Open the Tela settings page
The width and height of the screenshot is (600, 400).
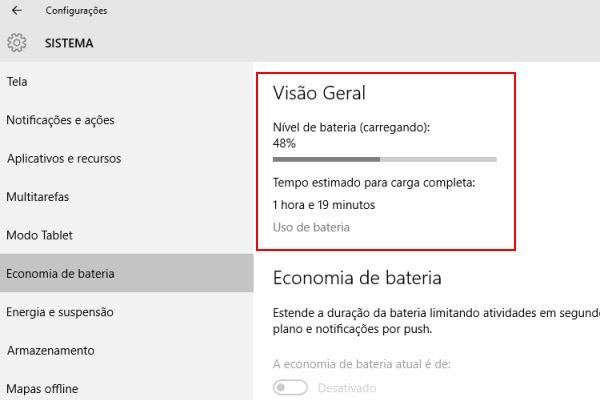(17, 81)
